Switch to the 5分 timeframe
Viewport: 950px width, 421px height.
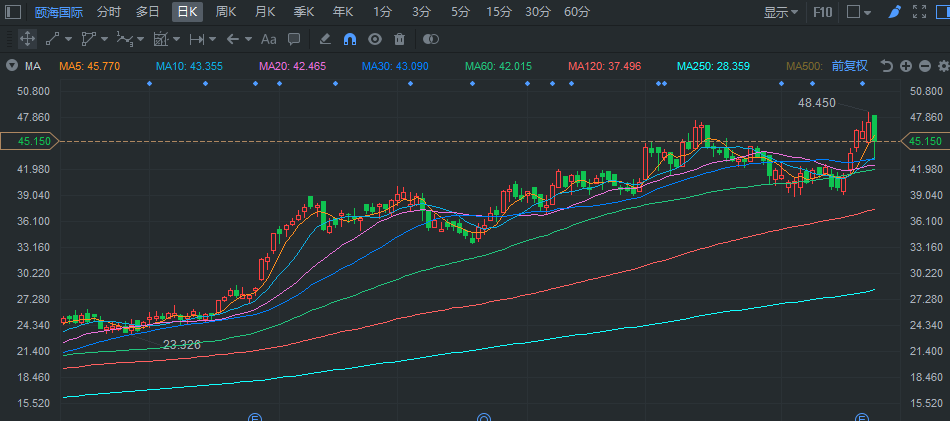click(460, 12)
